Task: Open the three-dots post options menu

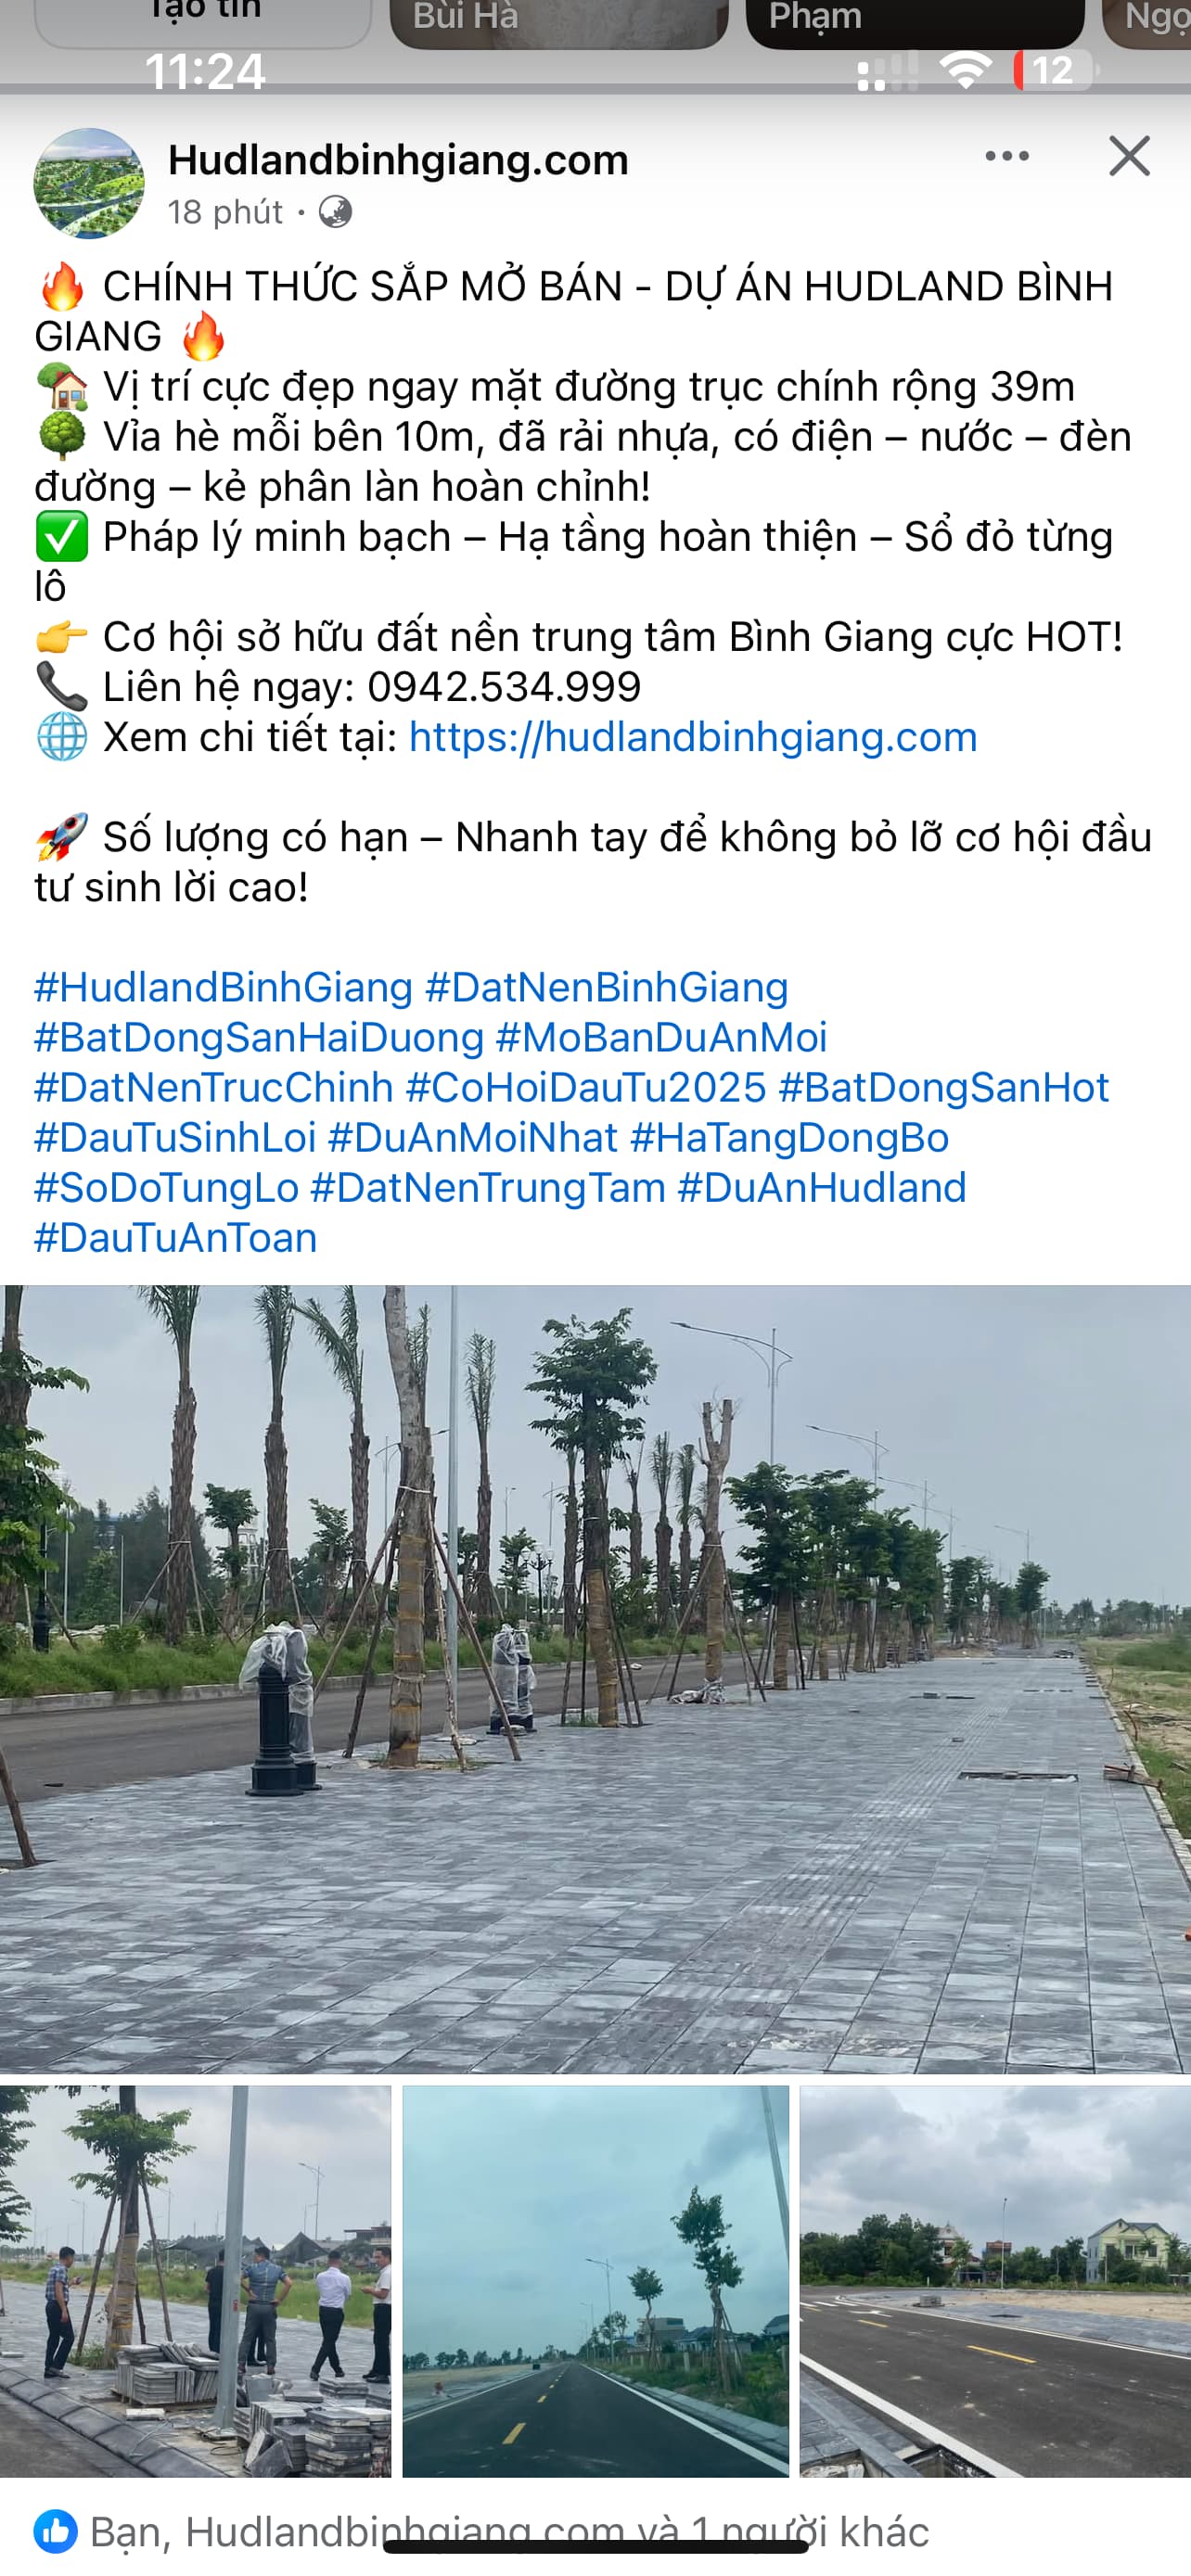Action: (1006, 156)
